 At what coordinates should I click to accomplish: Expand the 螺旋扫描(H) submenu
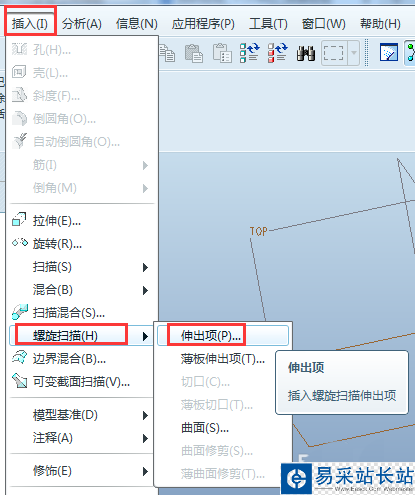82,336
